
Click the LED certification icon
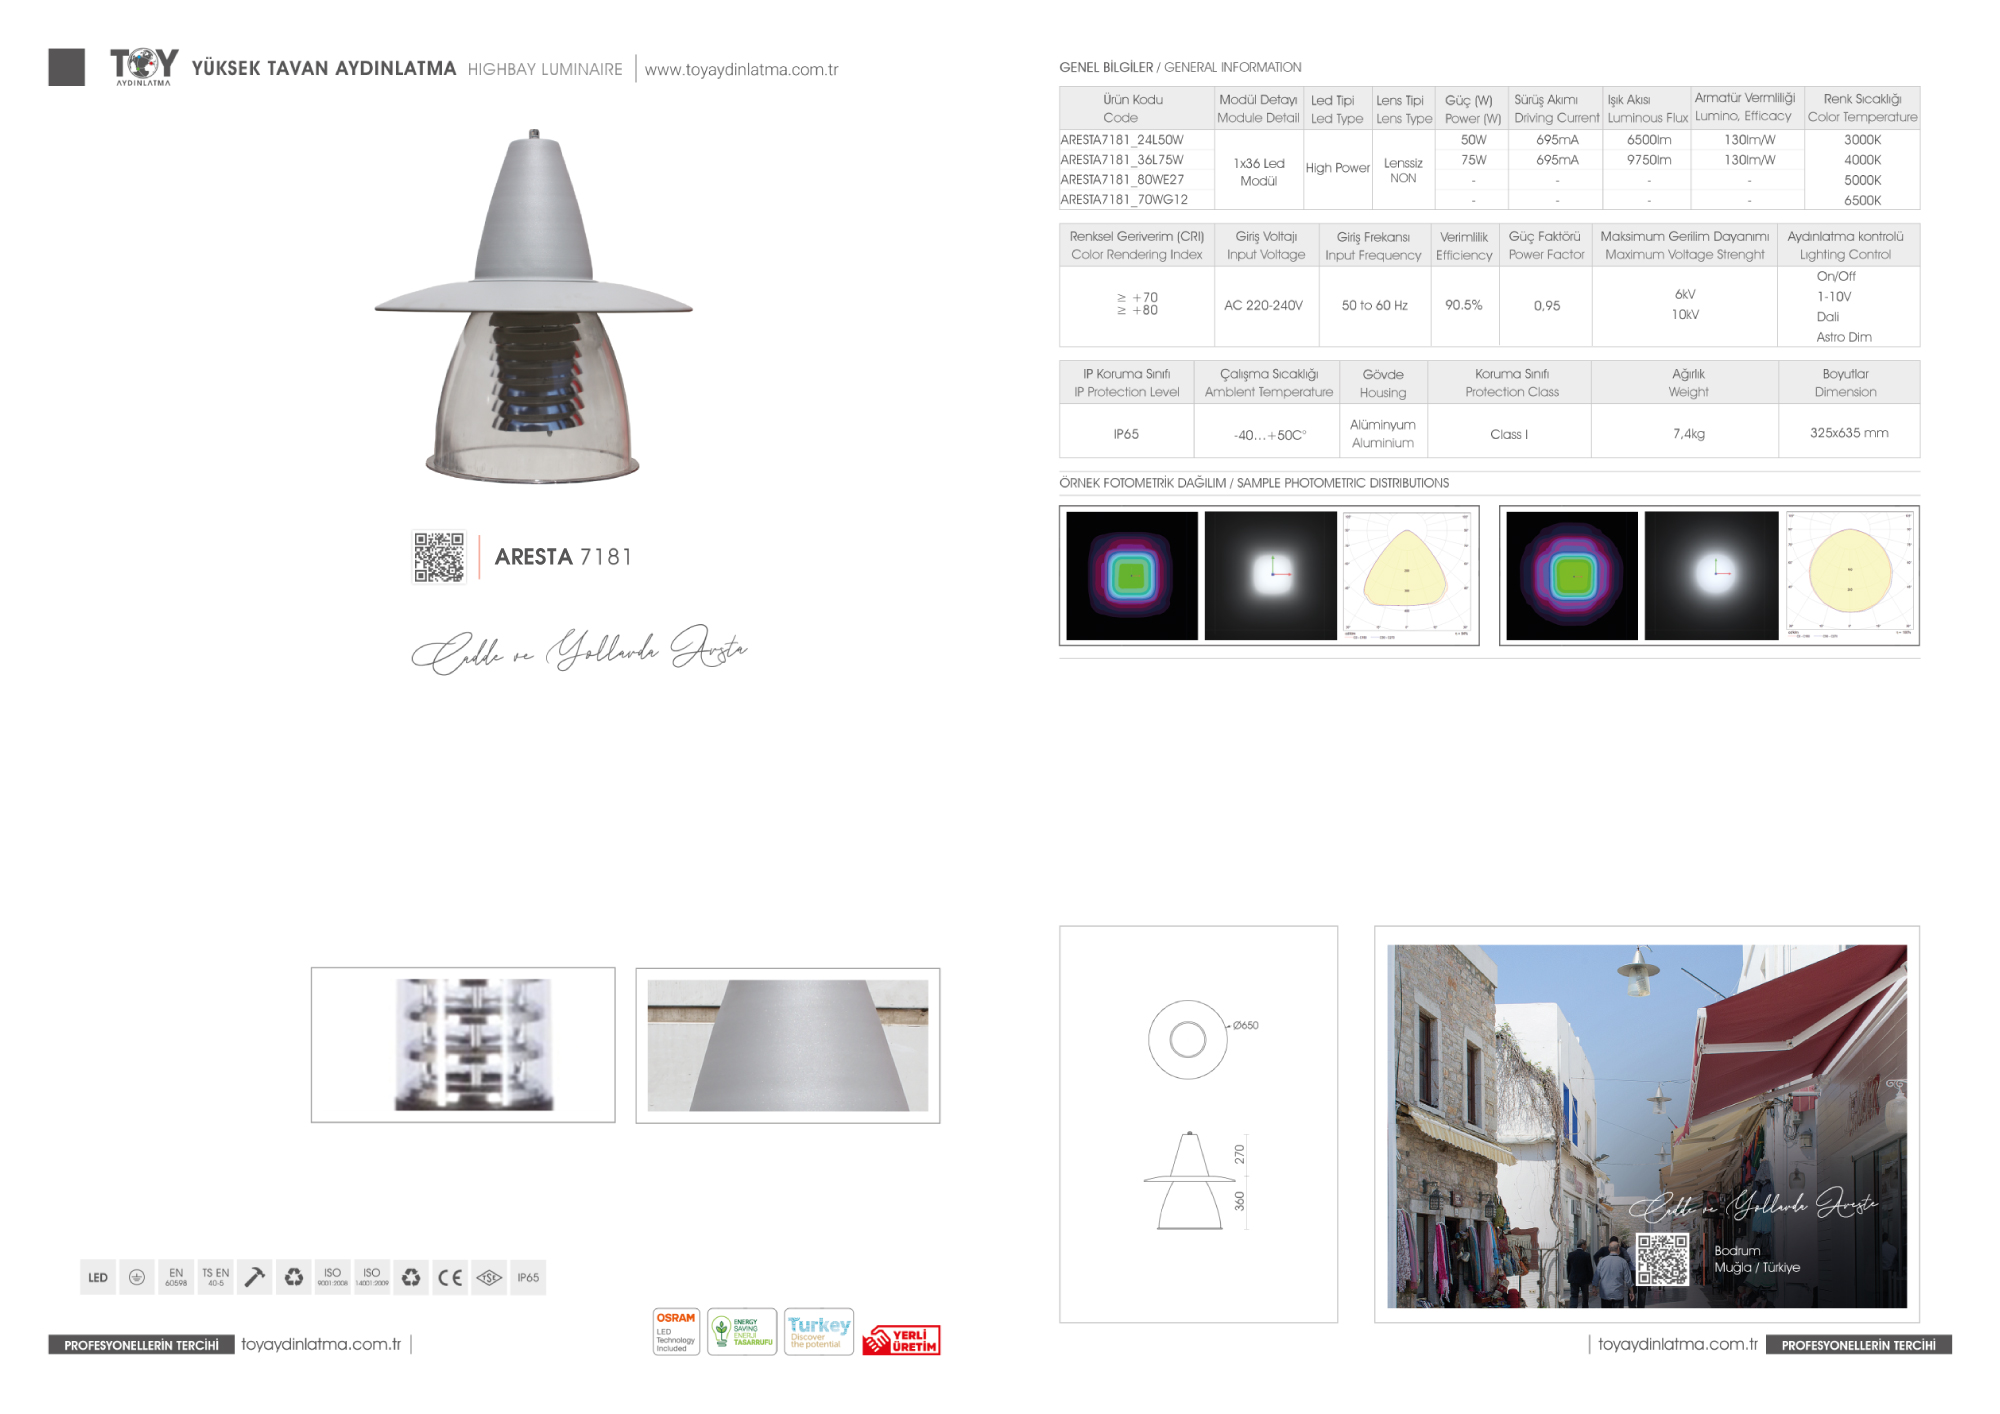98,1277
